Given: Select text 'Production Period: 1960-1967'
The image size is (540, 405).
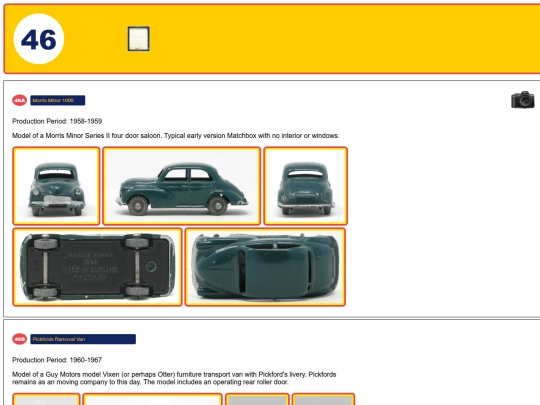Looking at the screenshot, I should (57, 360).
